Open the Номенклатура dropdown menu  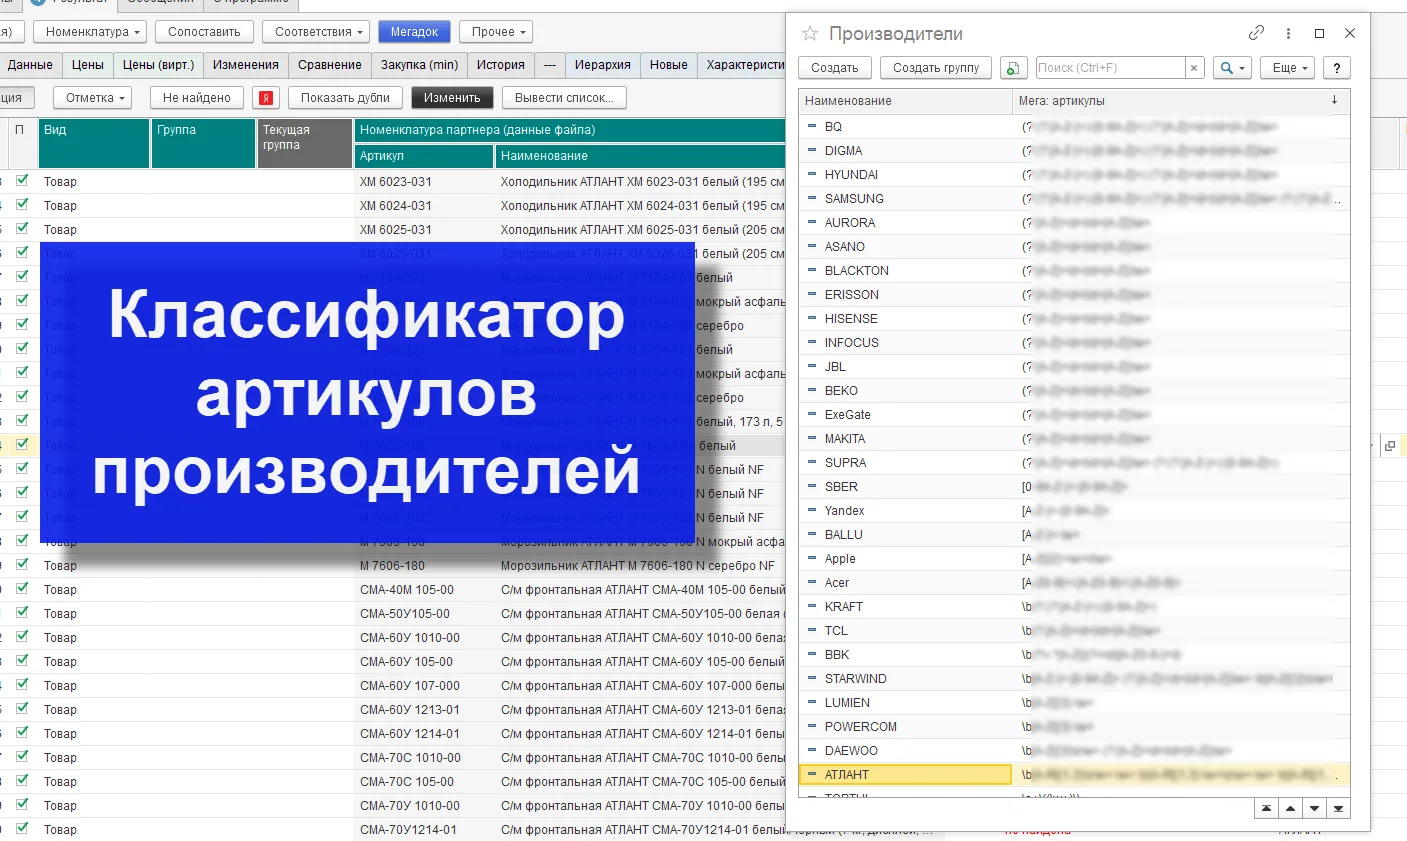pyautogui.click(x=91, y=32)
